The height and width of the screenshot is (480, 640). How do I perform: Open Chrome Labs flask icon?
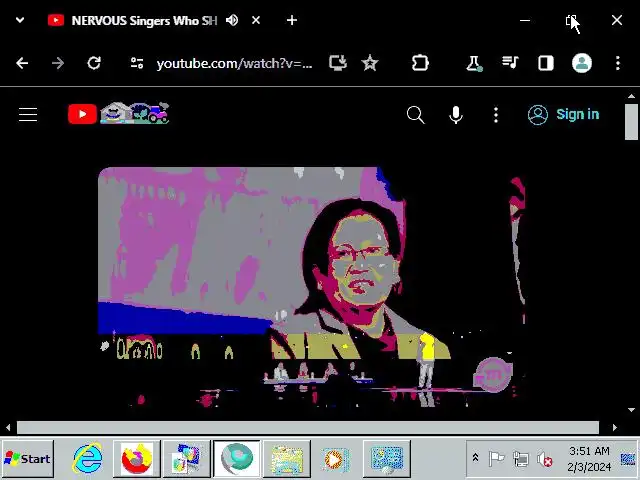pyautogui.click(x=474, y=63)
